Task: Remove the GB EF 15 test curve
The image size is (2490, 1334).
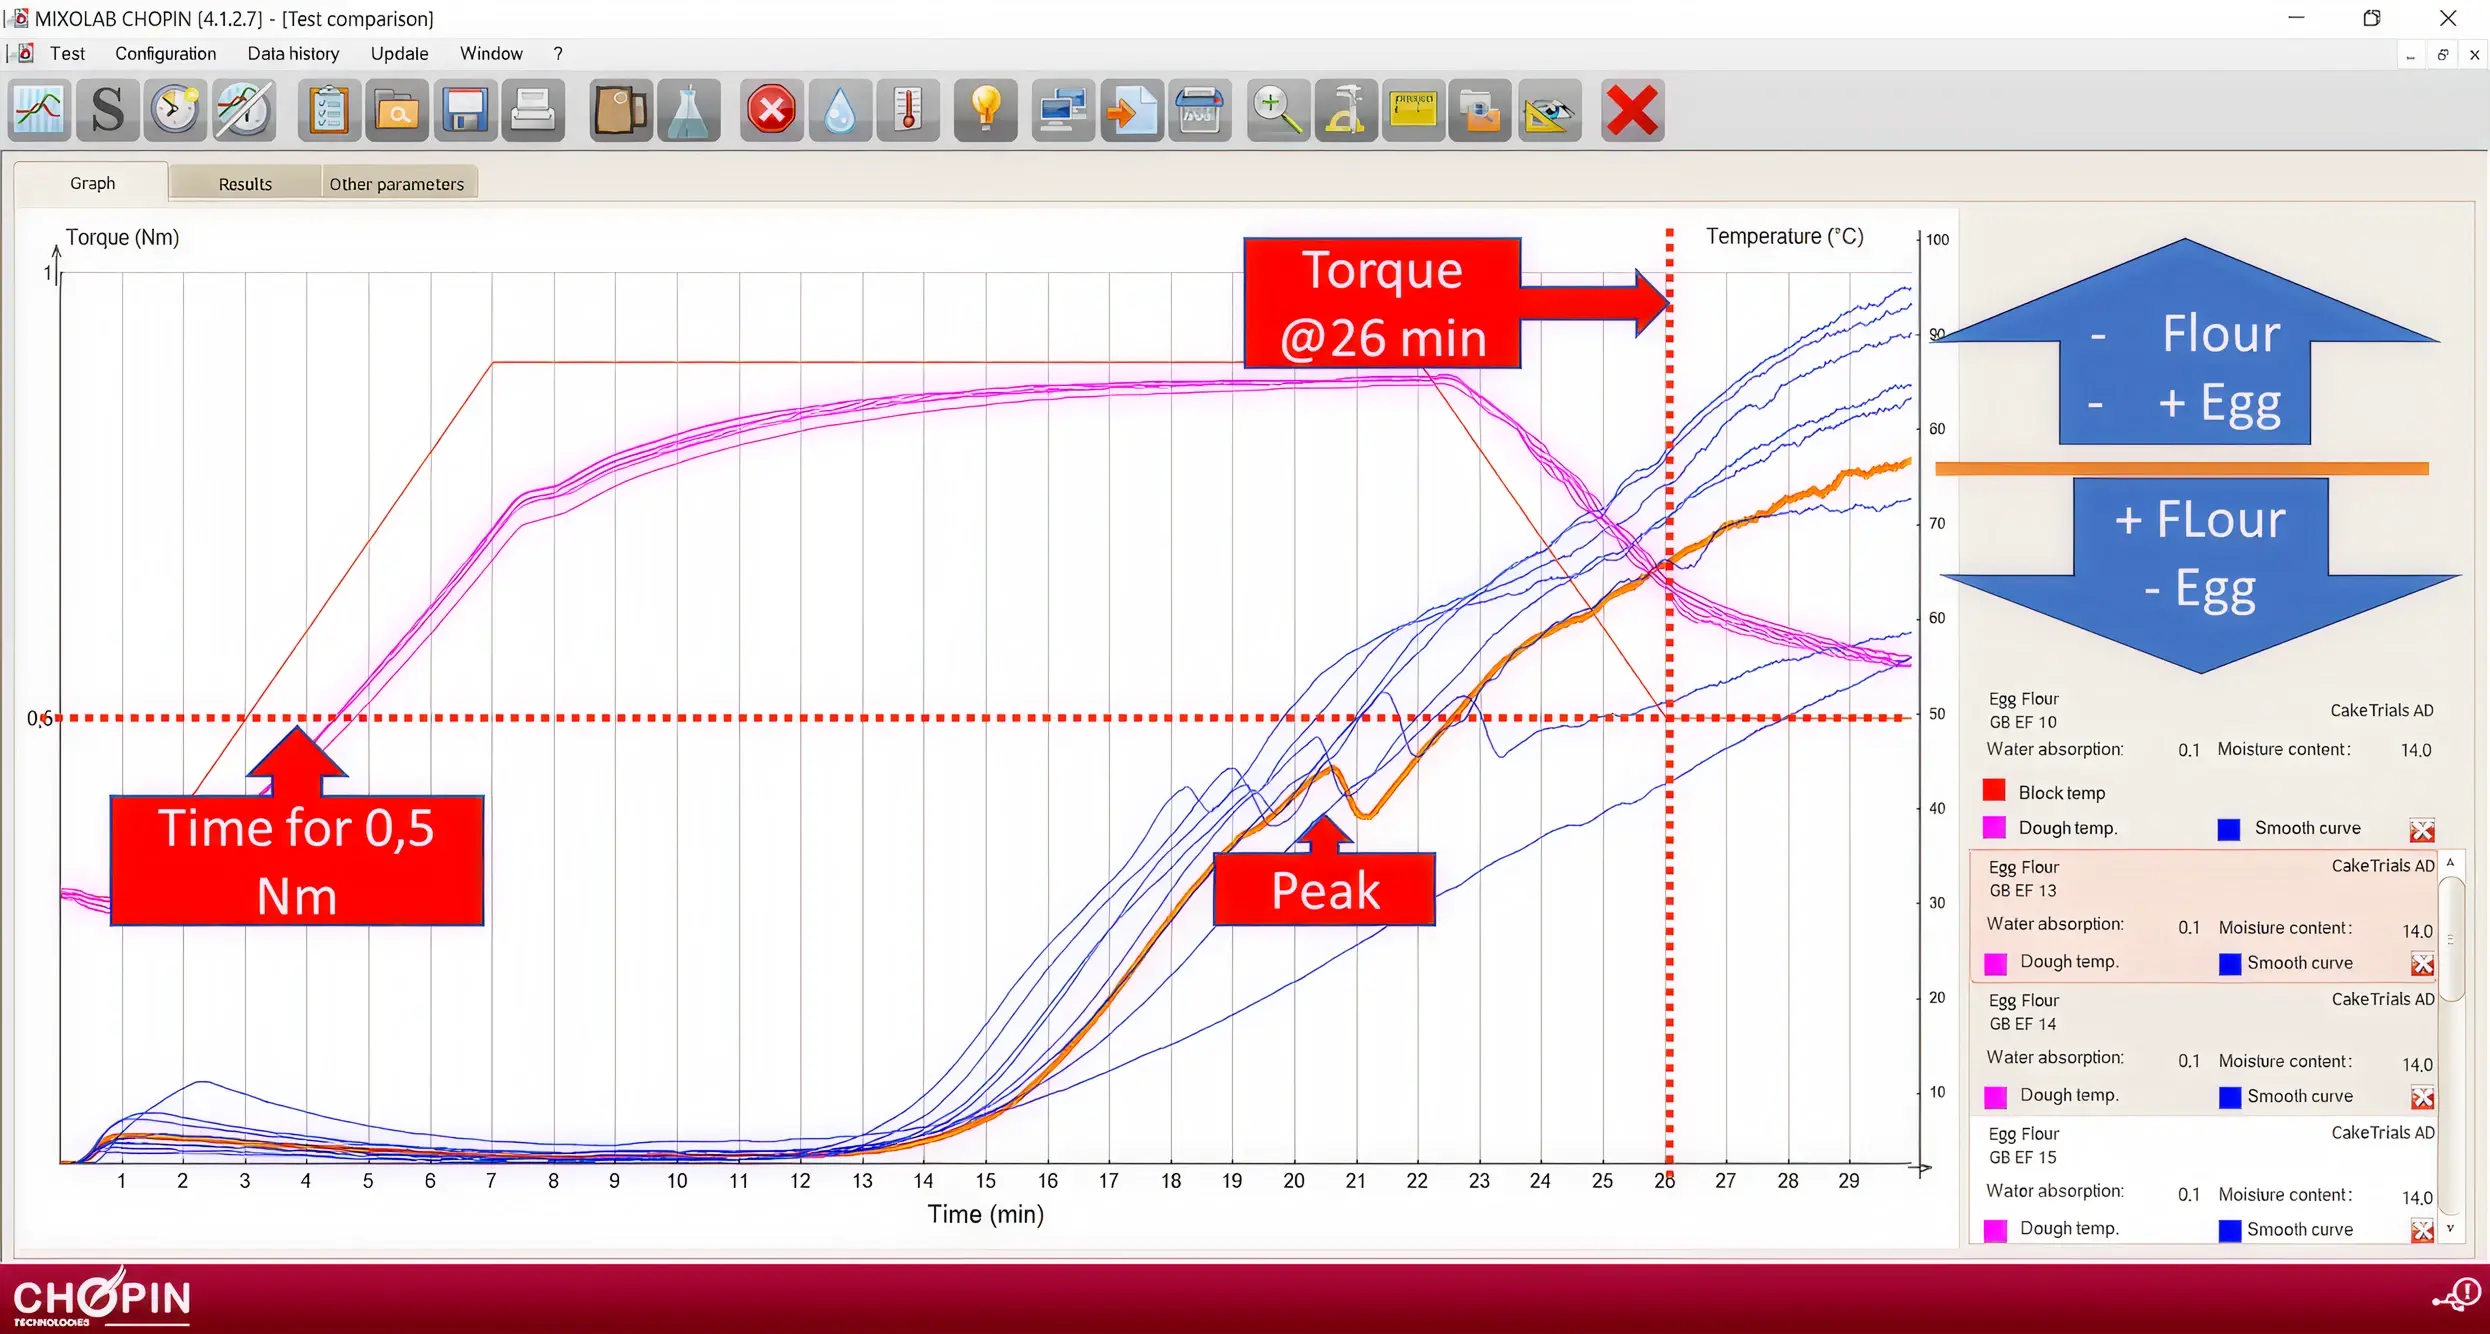Action: (2422, 1231)
